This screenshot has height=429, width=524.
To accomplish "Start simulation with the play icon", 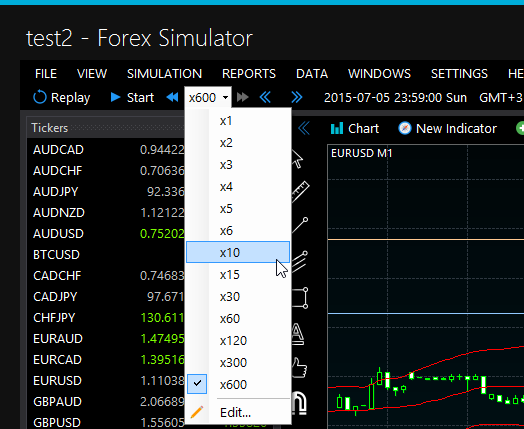I will (115, 97).
